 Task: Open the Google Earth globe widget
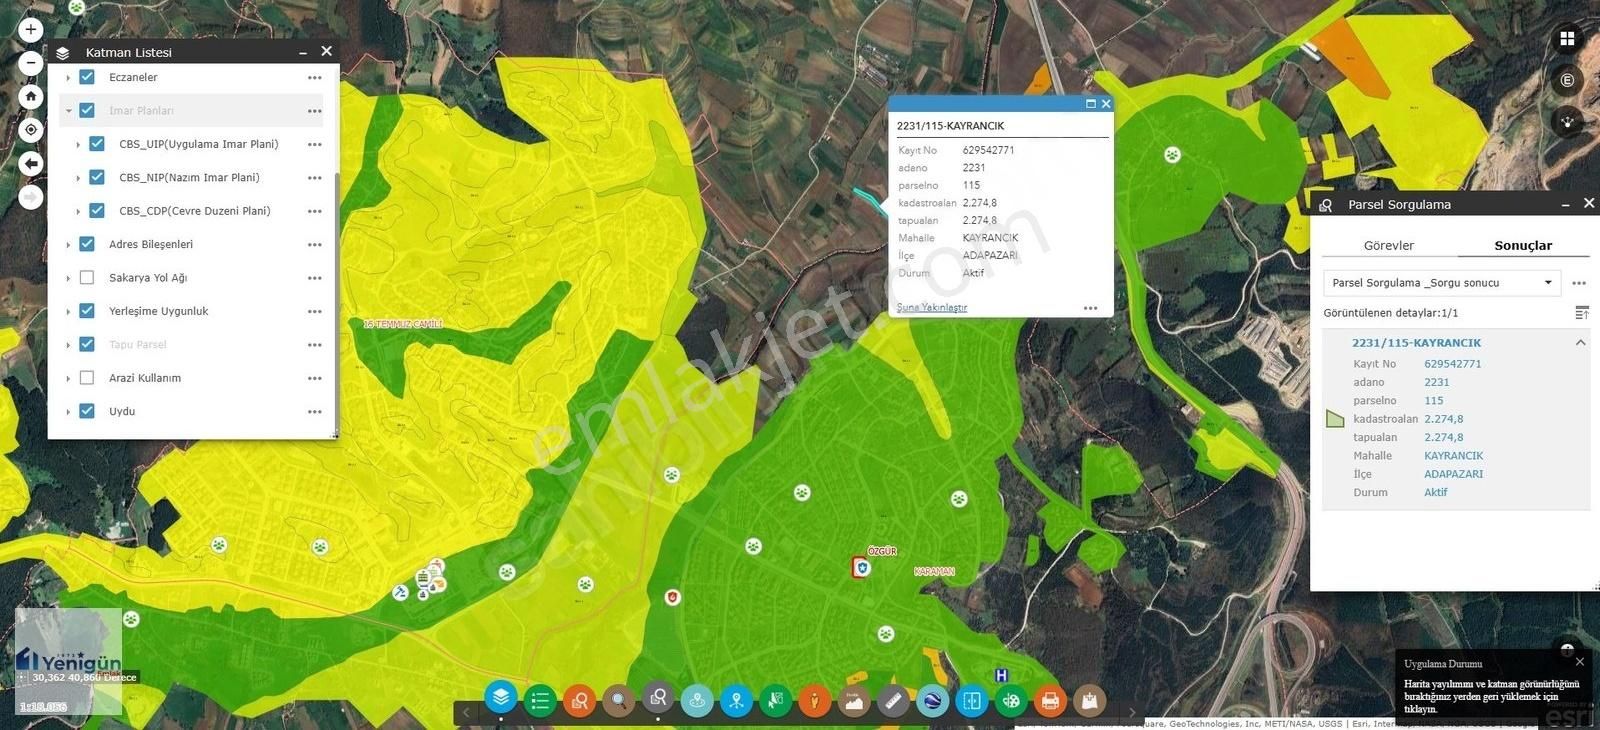932,701
